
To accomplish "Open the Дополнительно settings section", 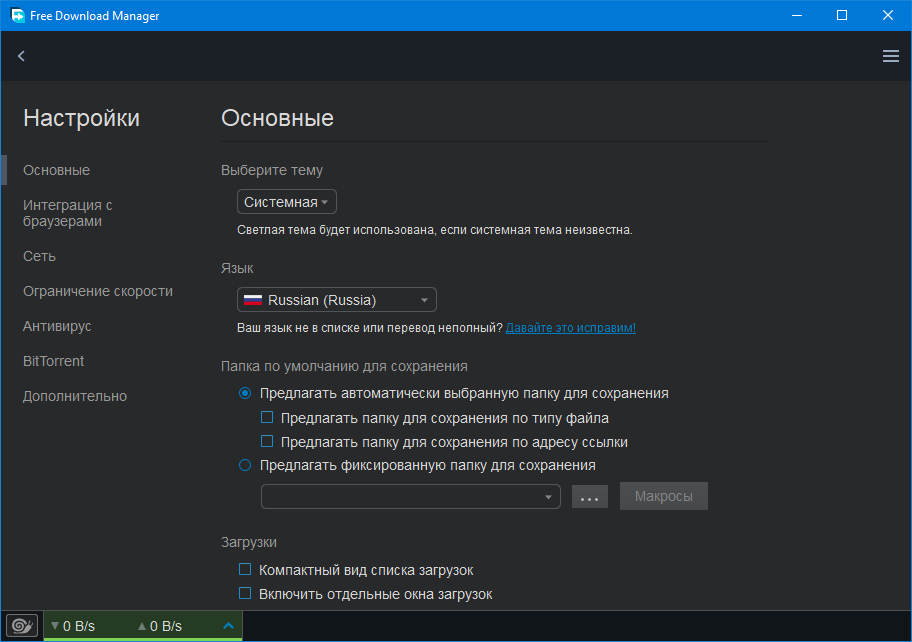I will 74,396.
